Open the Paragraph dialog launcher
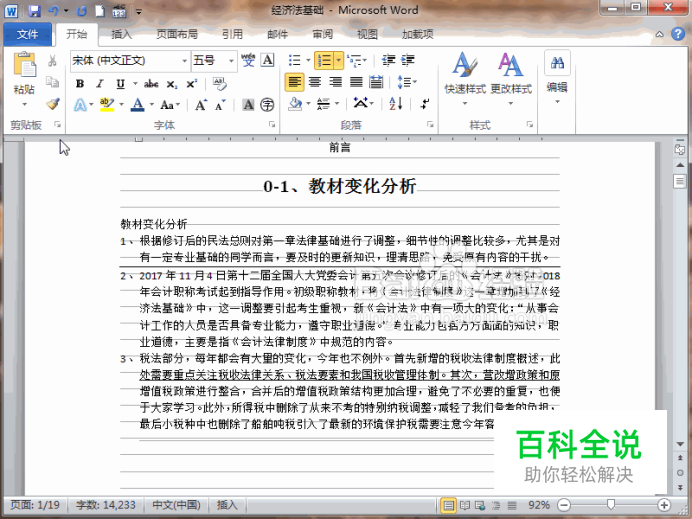692x519 pixels. pos(430,125)
